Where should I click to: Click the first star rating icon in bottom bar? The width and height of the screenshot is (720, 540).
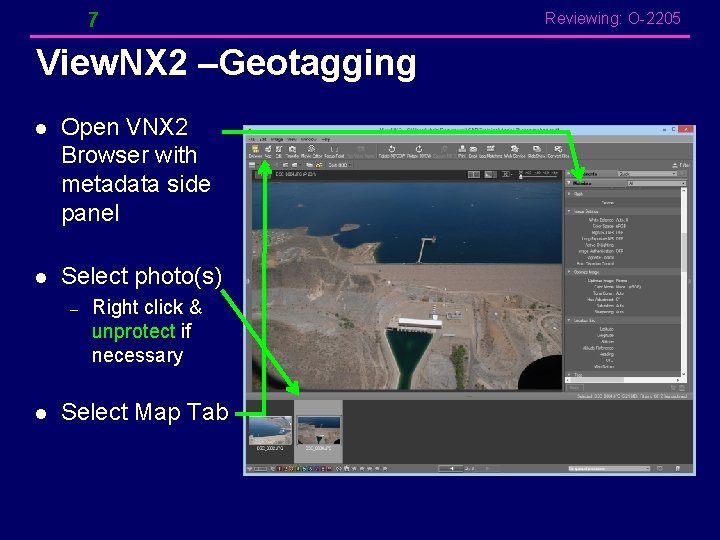[x=354, y=469]
